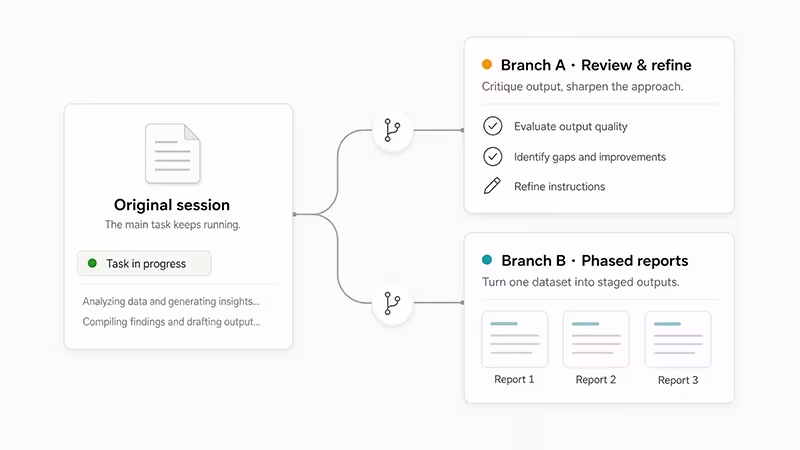Screen dimensions: 800x450
Task: Select the Branch A Review & refine heading
Action: pyautogui.click(x=596, y=65)
